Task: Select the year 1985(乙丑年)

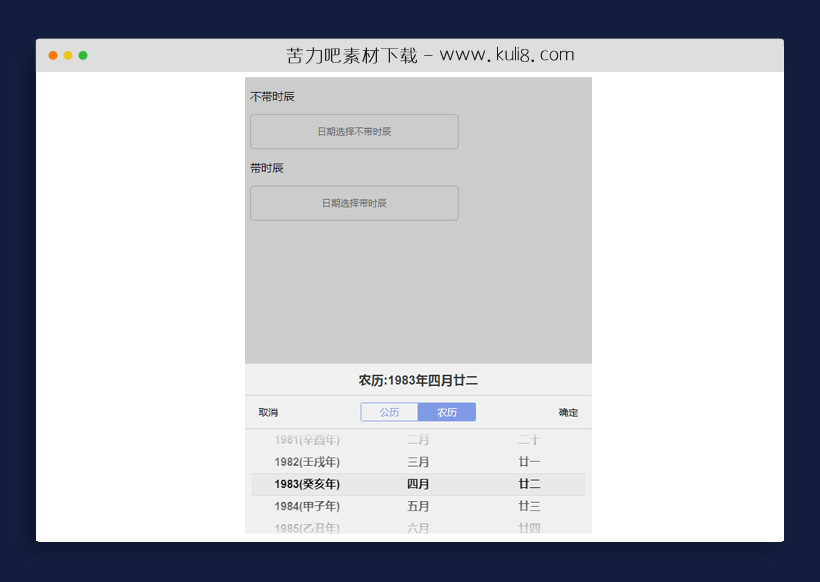Action: click(x=306, y=528)
